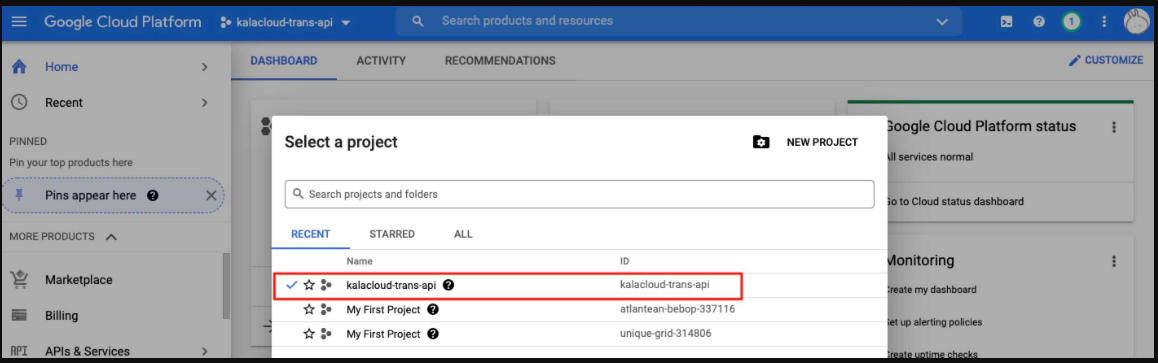Expand the Home submenu chevron
Screen dimensions: 1158x363
pyautogui.click(x=205, y=66)
